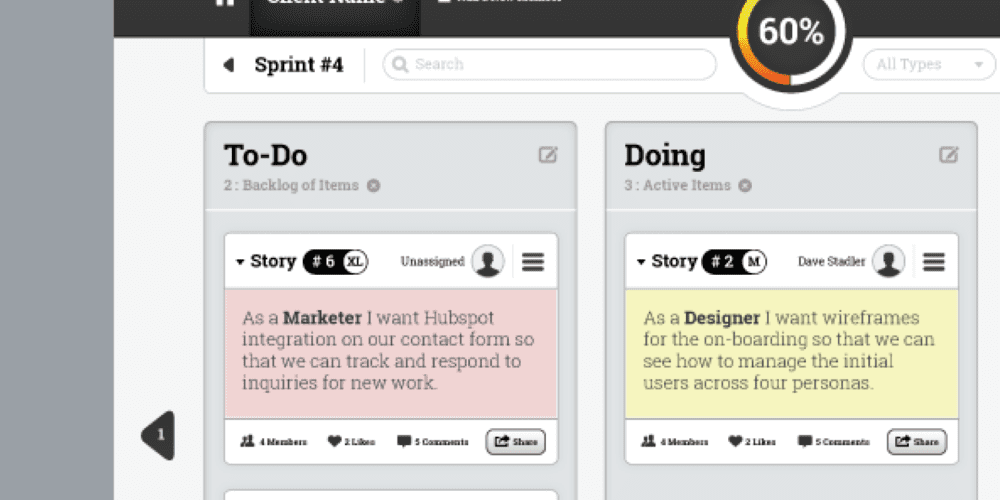1000x500 pixels.
Task: Share the Designer wireframes story
Action: click(916, 441)
